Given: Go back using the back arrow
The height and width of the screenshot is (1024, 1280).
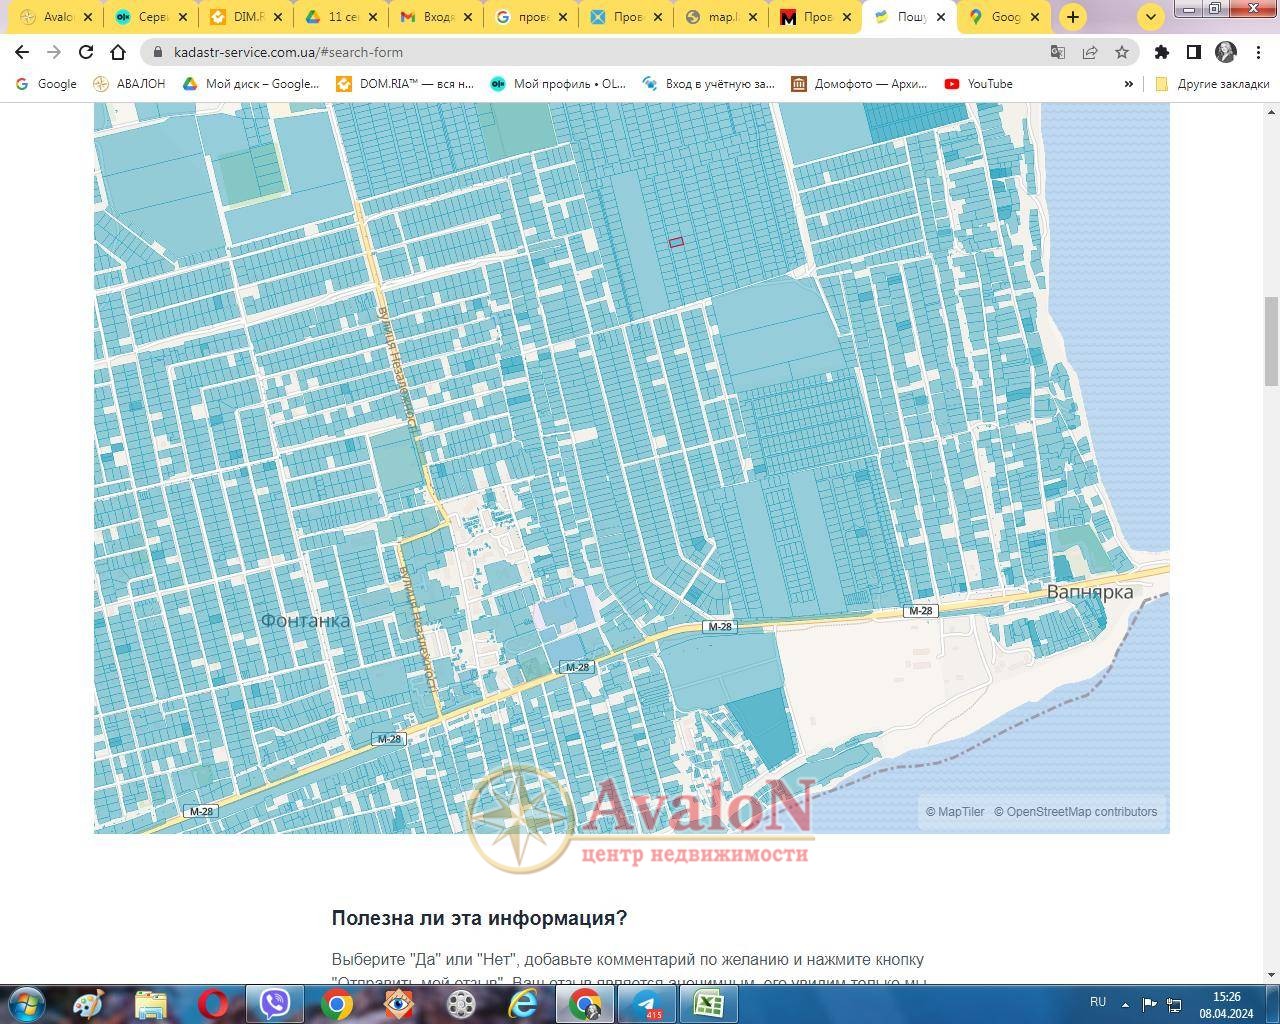Looking at the screenshot, I should [x=22, y=52].
